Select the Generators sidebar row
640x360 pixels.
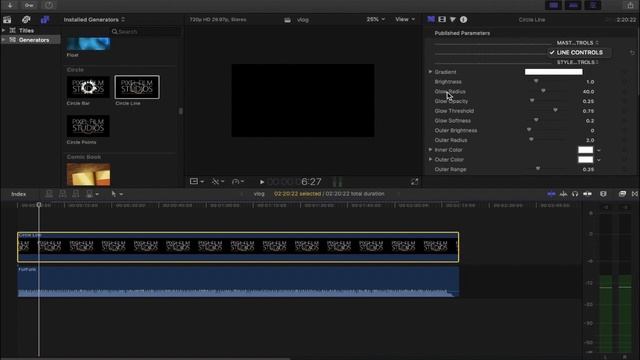click(x=30, y=40)
